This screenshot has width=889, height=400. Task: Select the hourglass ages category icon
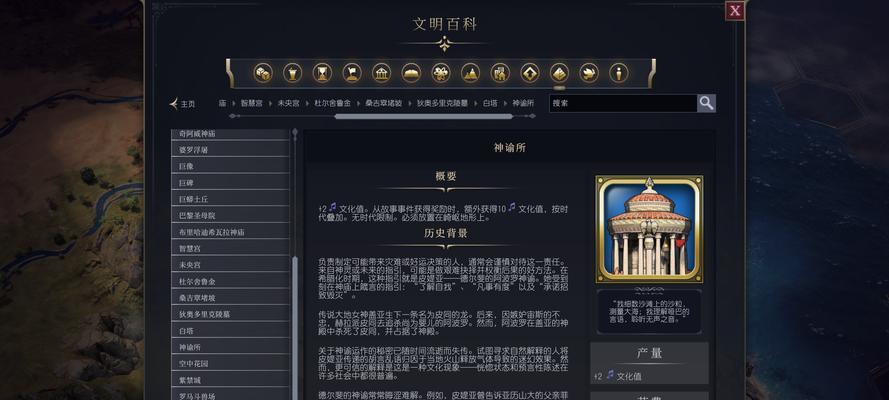[322, 73]
